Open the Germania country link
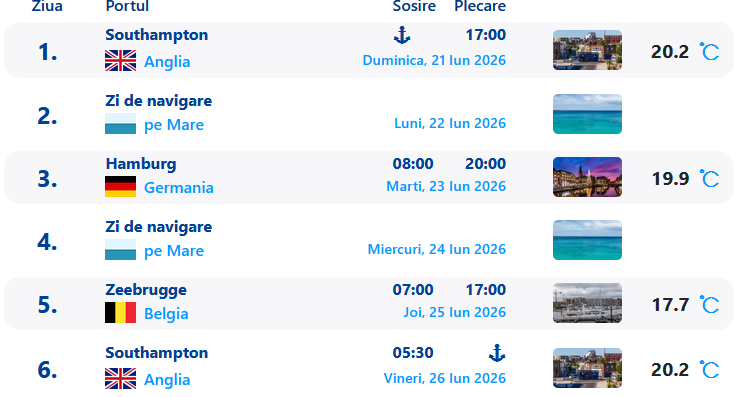 [179, 188]
